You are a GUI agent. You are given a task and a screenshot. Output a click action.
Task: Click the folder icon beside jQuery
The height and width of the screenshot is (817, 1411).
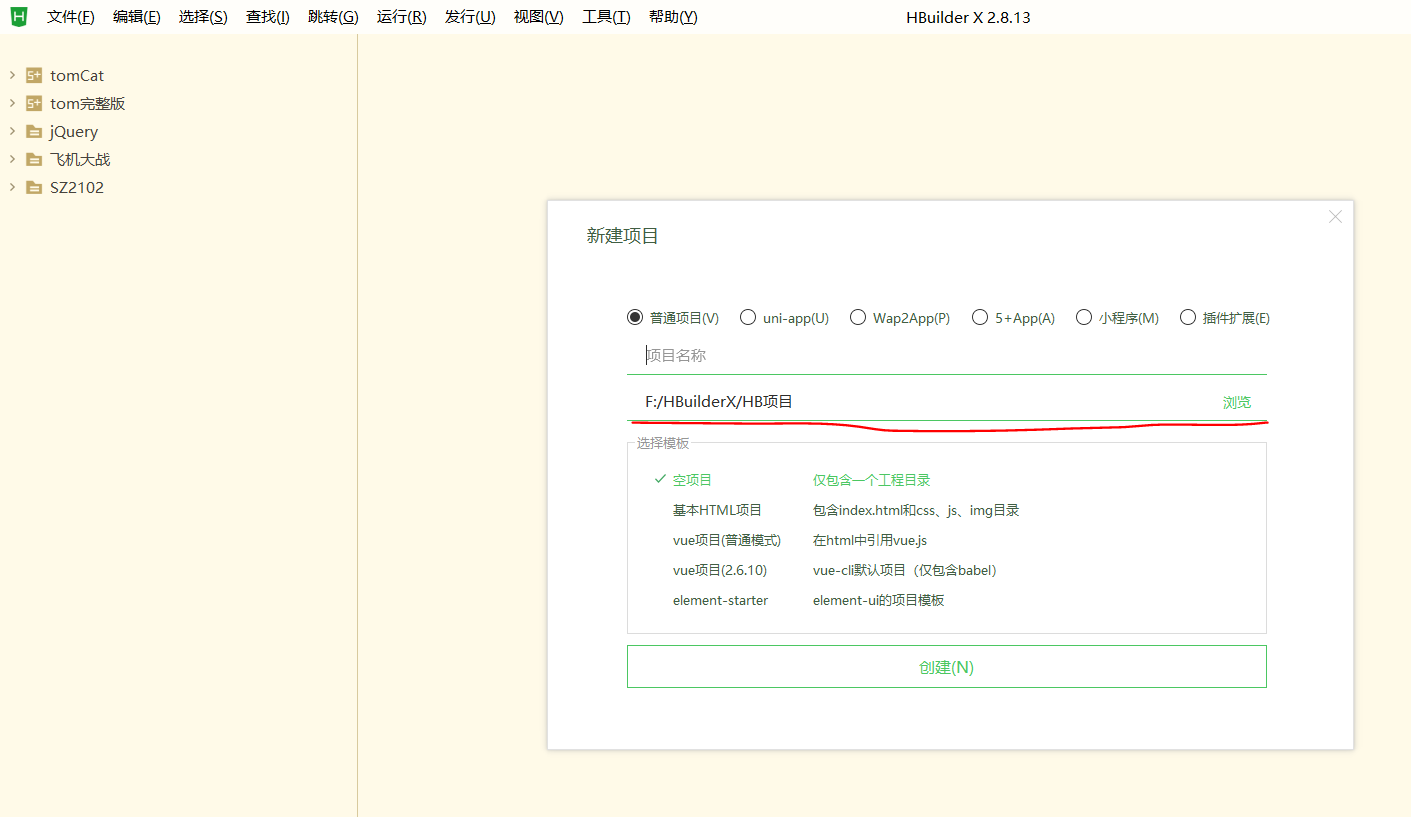(33, 131)
